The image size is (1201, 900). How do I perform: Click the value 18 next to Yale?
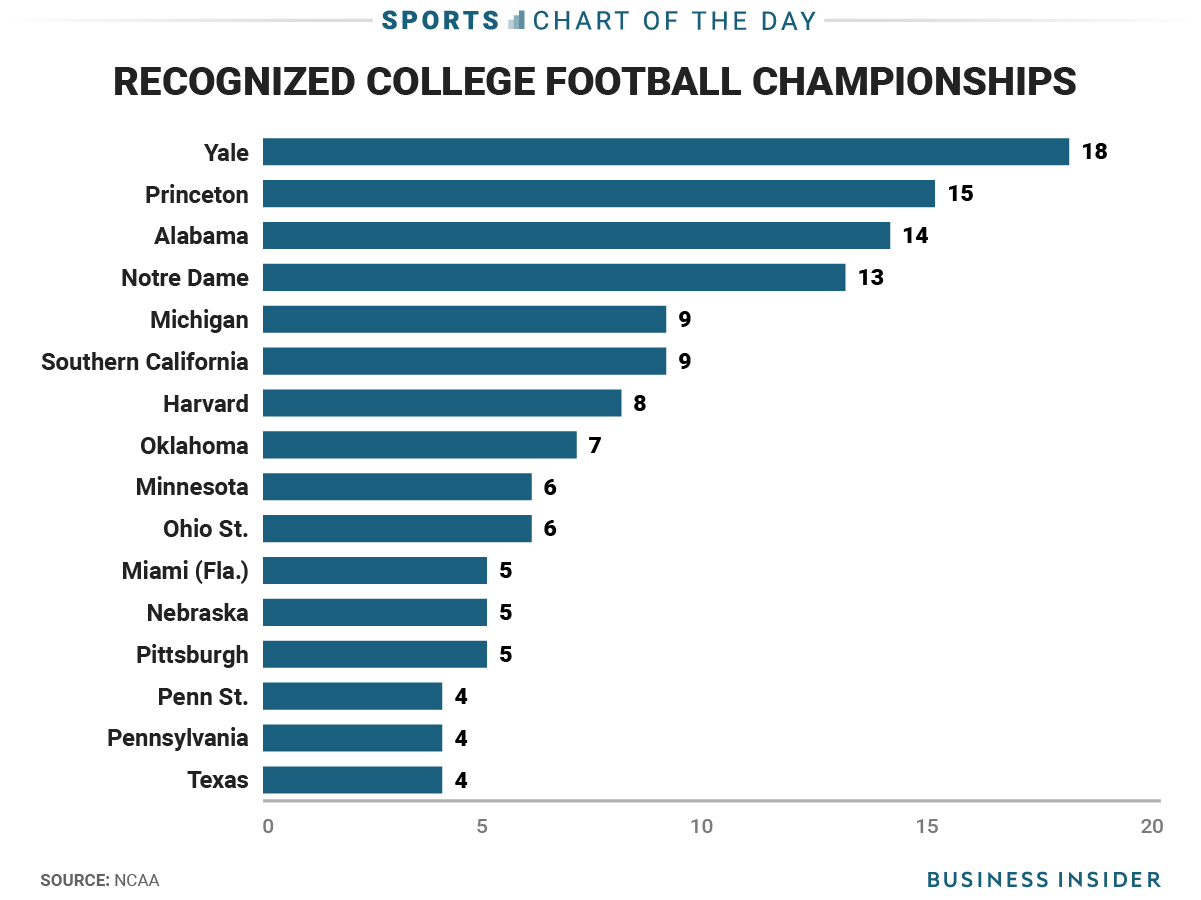click(x=1094, y=152)
